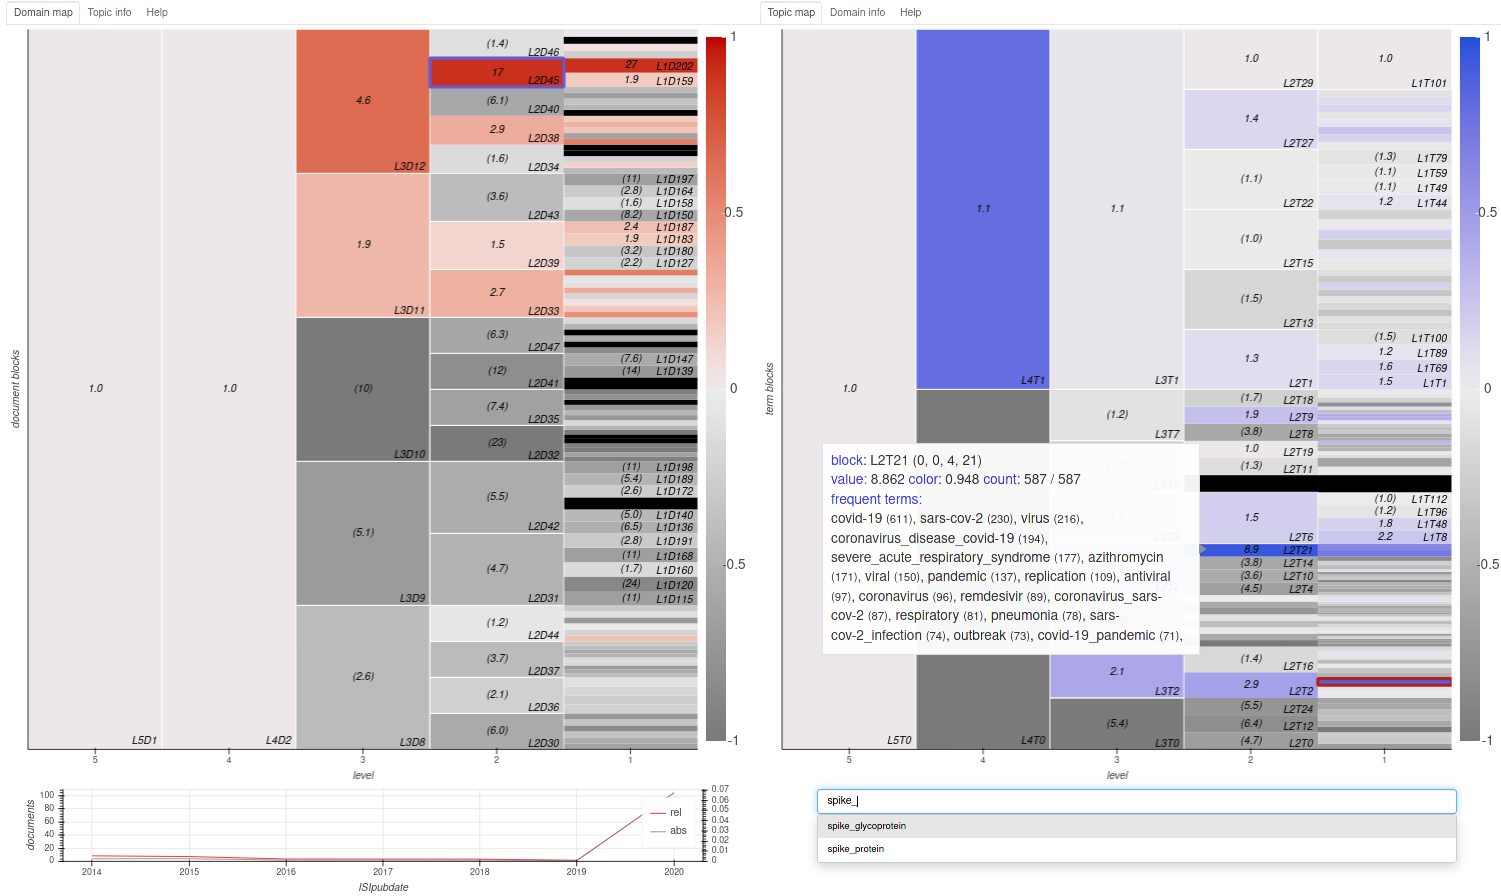
Task: Click the blue color scale bar
Action: (1469, 388)
